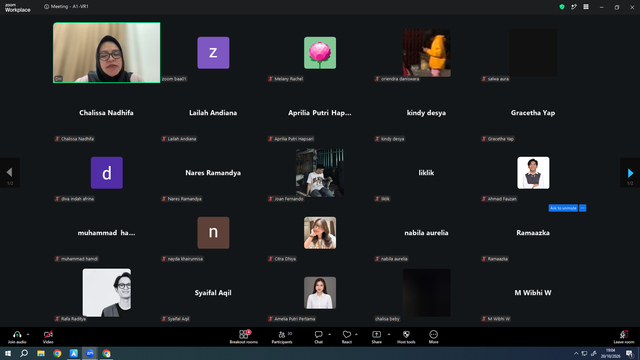The image size is (640, 360).
Task: Open the Windows Start menu
Action: (x=8, y=353)
